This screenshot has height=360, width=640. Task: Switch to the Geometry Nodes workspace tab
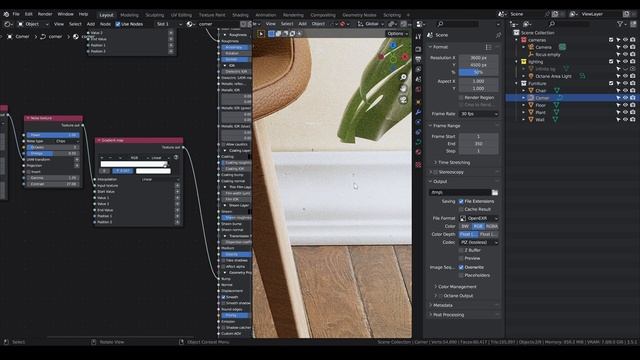(x=359, y=15)
